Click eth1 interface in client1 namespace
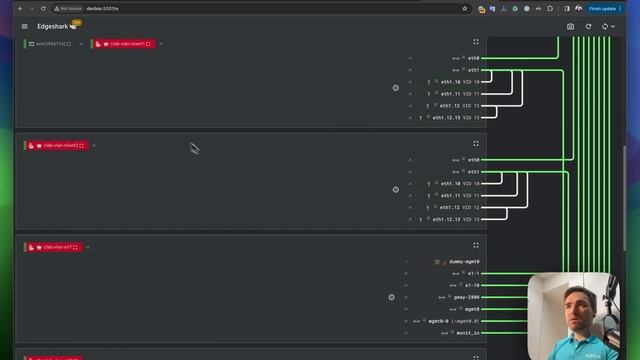640x360 pixels. (x=473, y=70)
